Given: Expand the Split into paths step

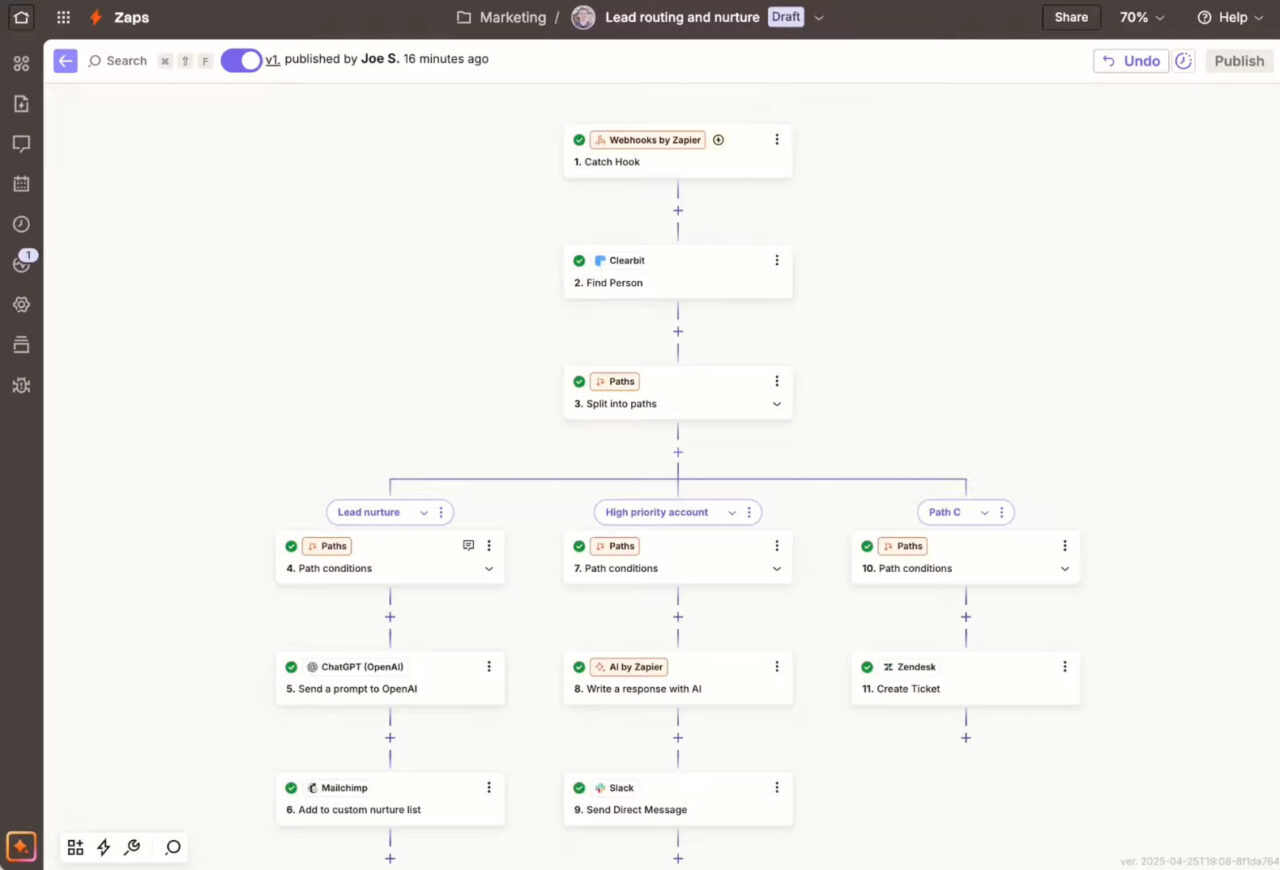Looking at the screenshot, I should pos(777,403).
